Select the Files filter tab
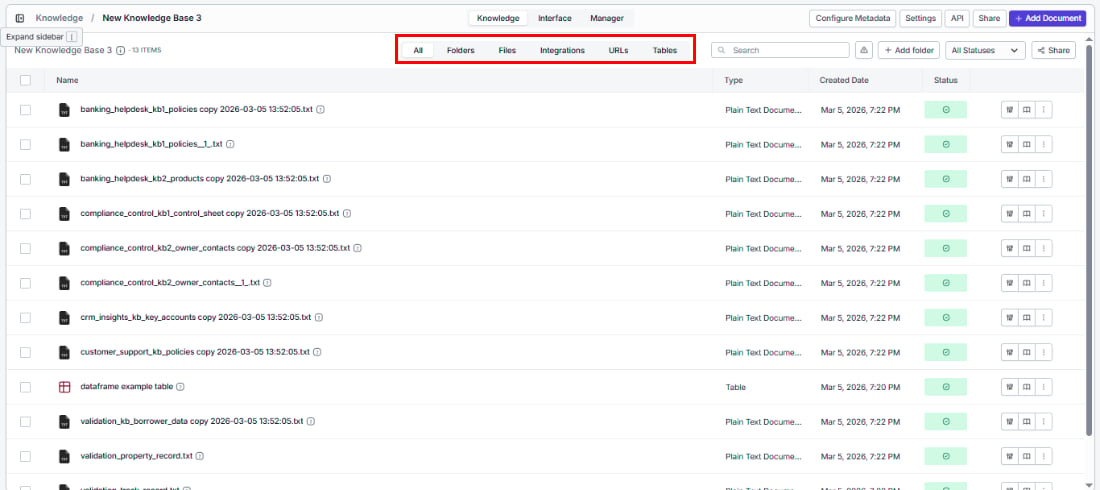 [507, 51]
